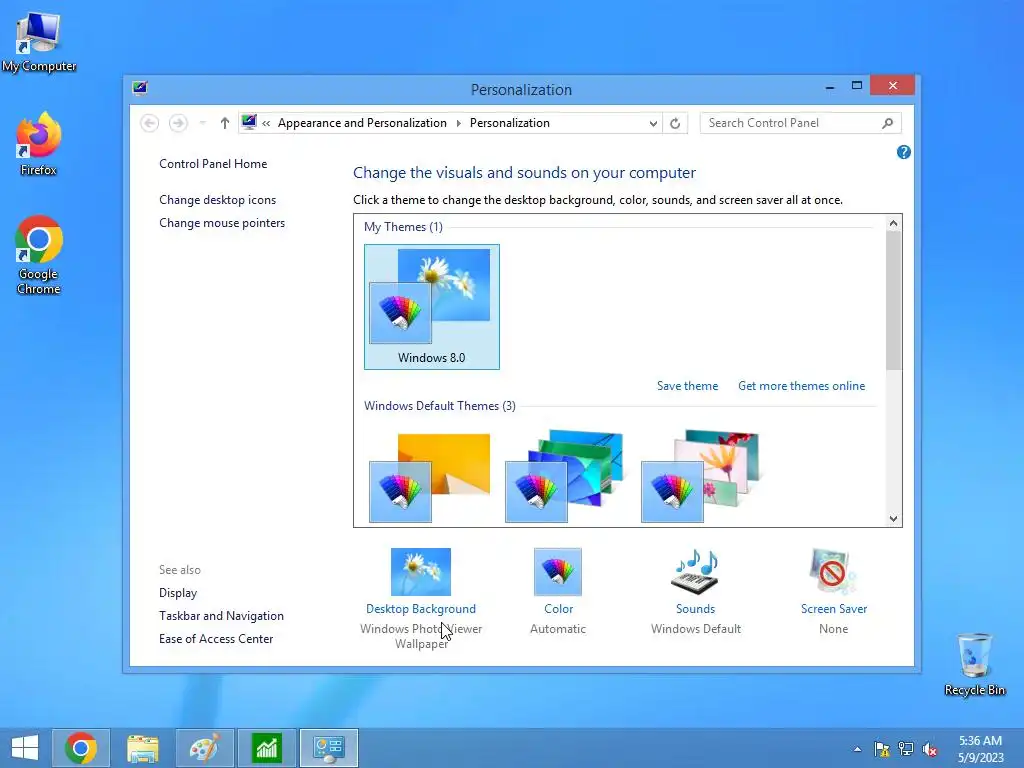The width and height of the screenshot is (1024, 768).
Task: Click the Screen Saver text link
Action: 834,609
